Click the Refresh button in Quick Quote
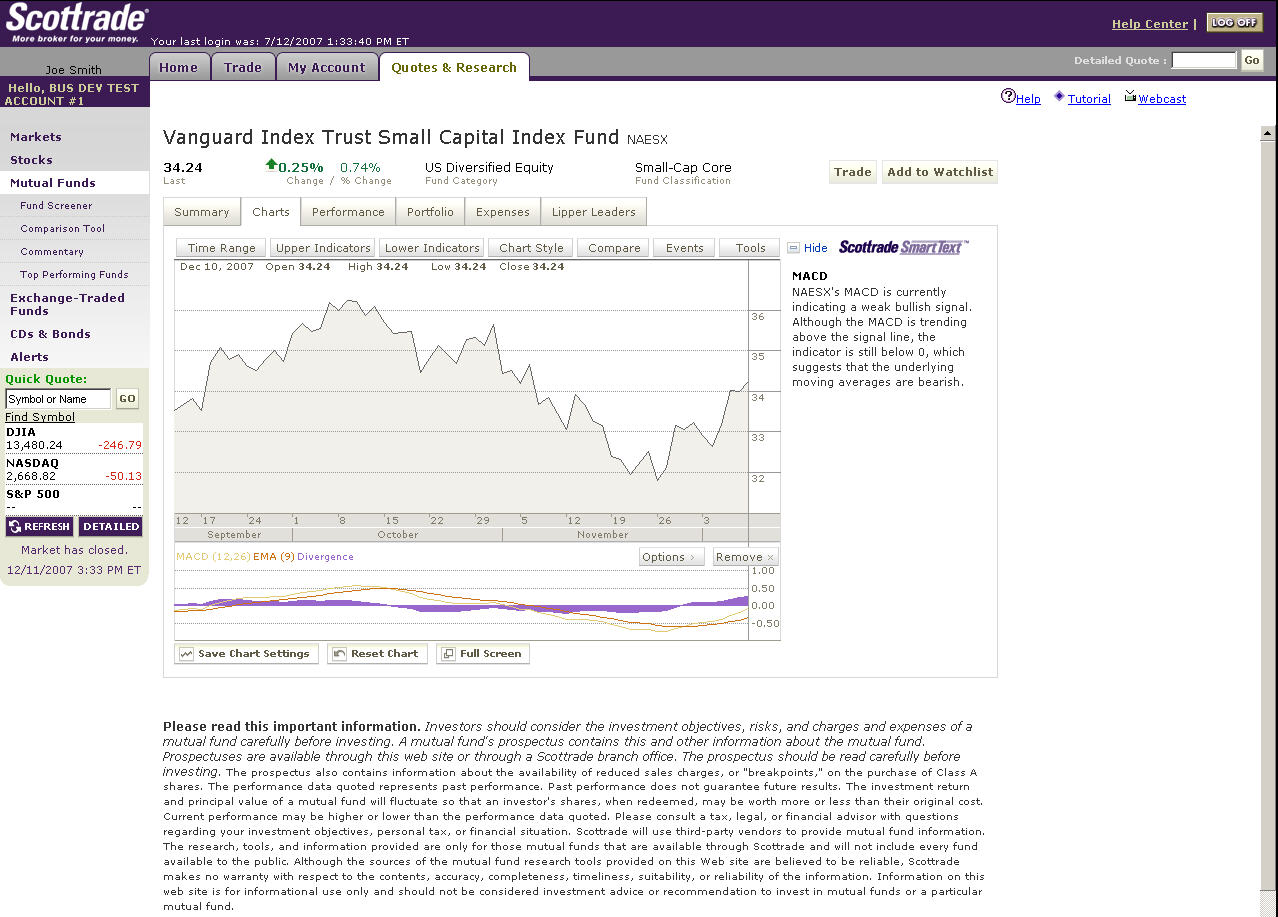 point(39,527)
